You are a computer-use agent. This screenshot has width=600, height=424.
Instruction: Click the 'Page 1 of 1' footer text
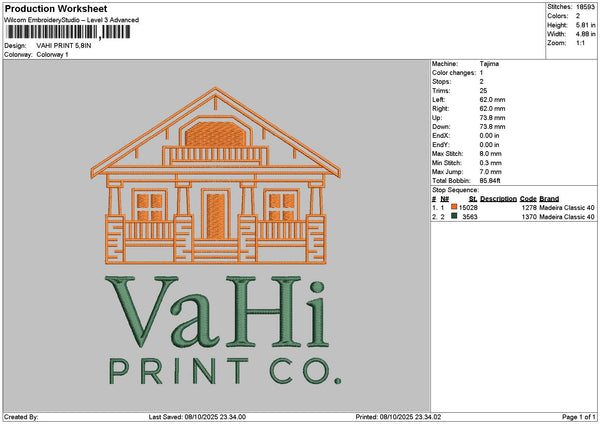(579, 417)
